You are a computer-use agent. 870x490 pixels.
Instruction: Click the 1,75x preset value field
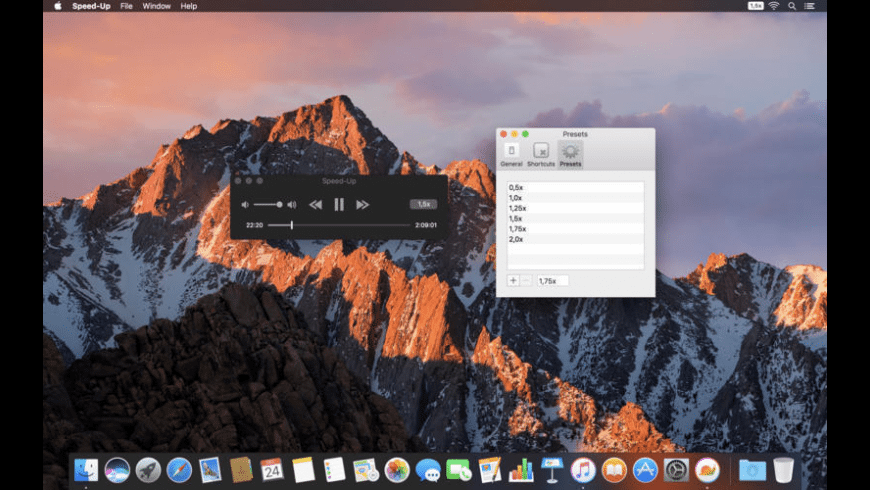click(552, 281)
